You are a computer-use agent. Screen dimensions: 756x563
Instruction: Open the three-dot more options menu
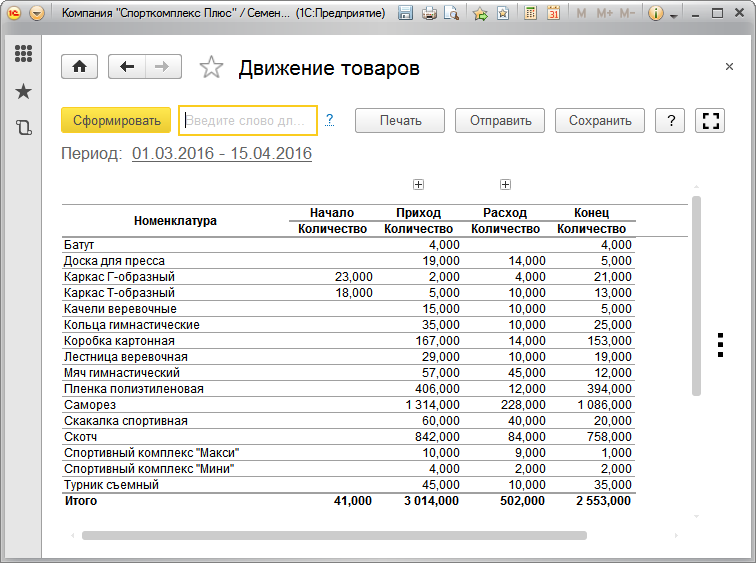tap(720, 344)
